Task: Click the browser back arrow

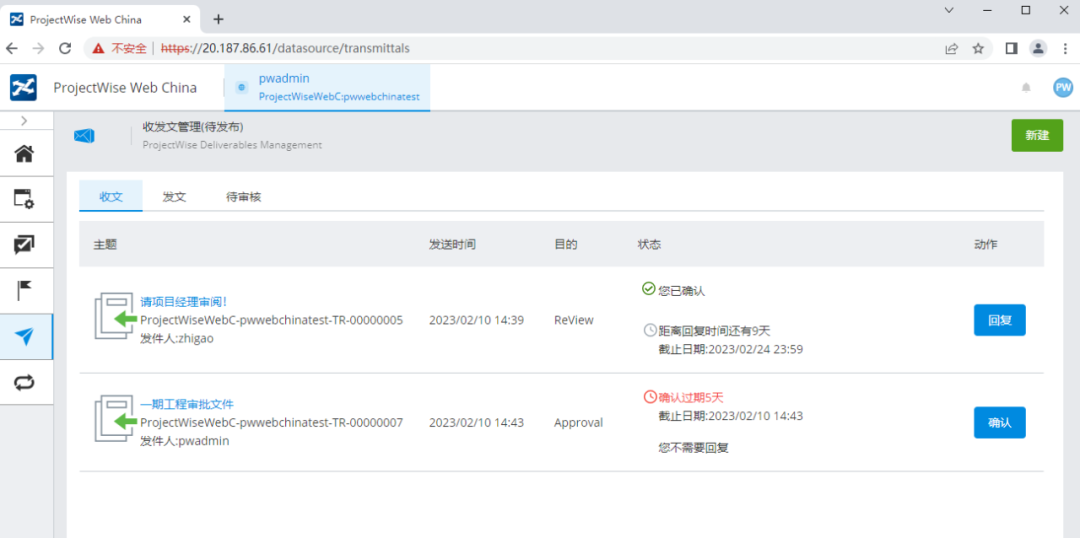Action: click(x=12, y=48)
